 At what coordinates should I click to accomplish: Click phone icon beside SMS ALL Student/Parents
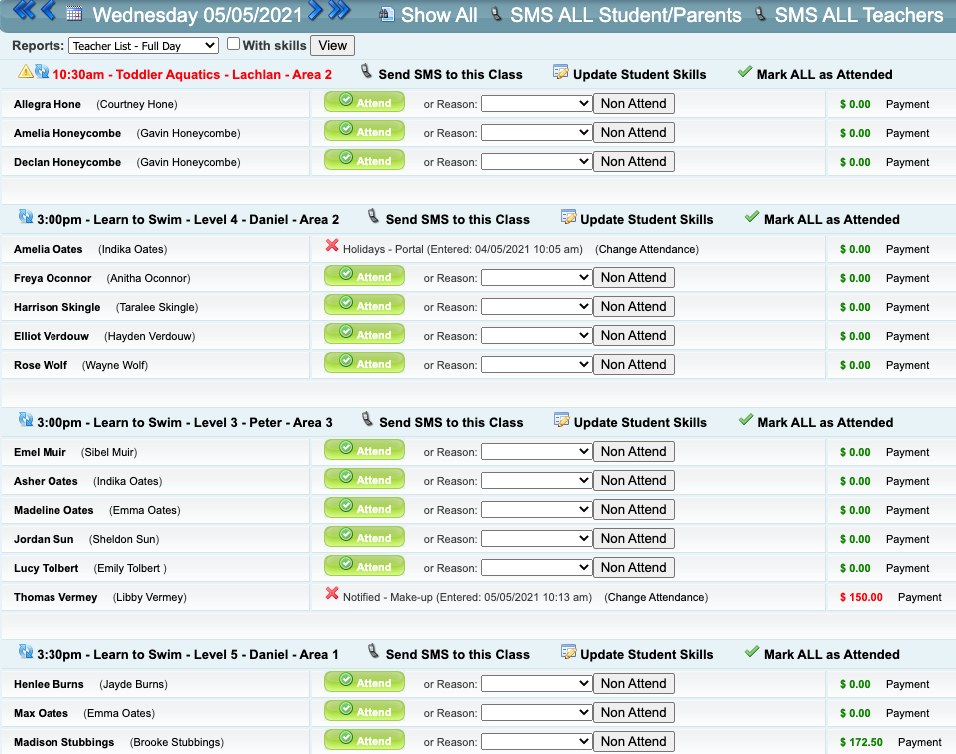click(497, 14)
